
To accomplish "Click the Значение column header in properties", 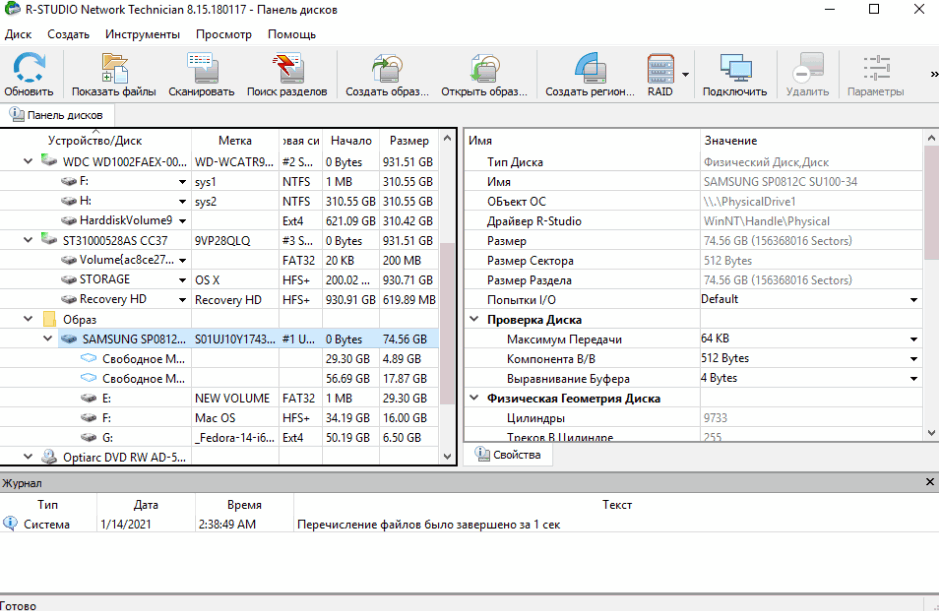I will coord(811,141).
